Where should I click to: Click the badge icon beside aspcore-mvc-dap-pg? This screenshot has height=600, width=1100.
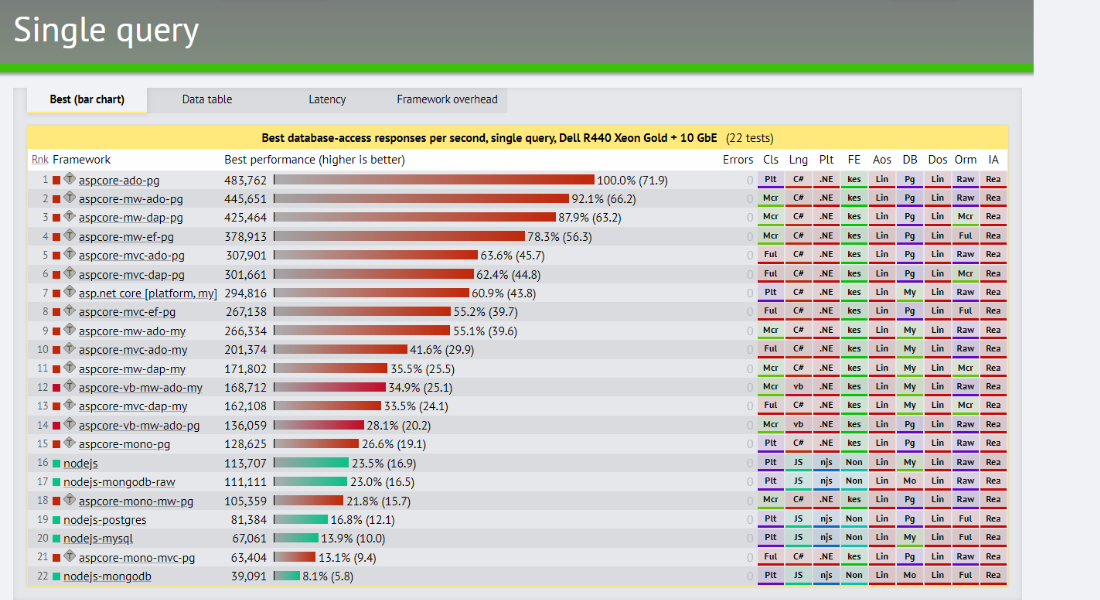69,273
